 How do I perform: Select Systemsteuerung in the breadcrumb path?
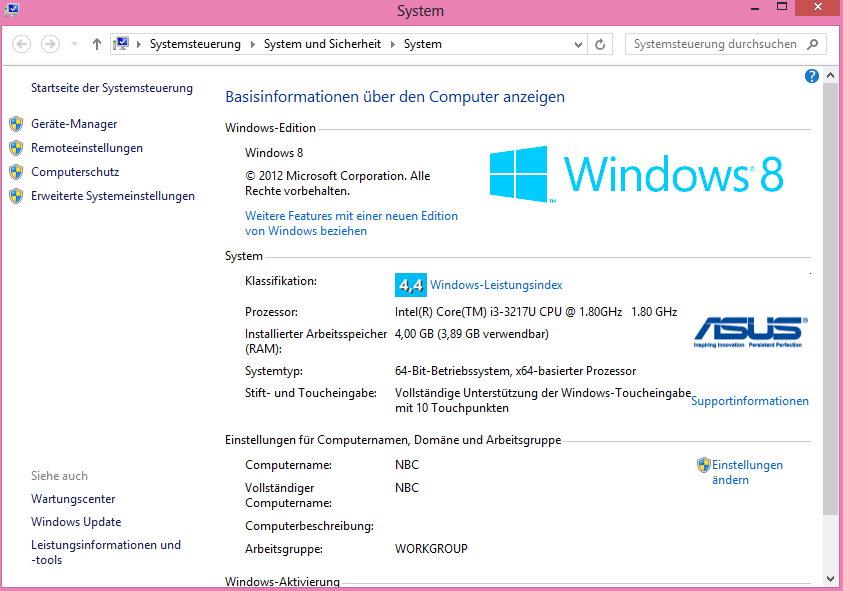point(195,44)
